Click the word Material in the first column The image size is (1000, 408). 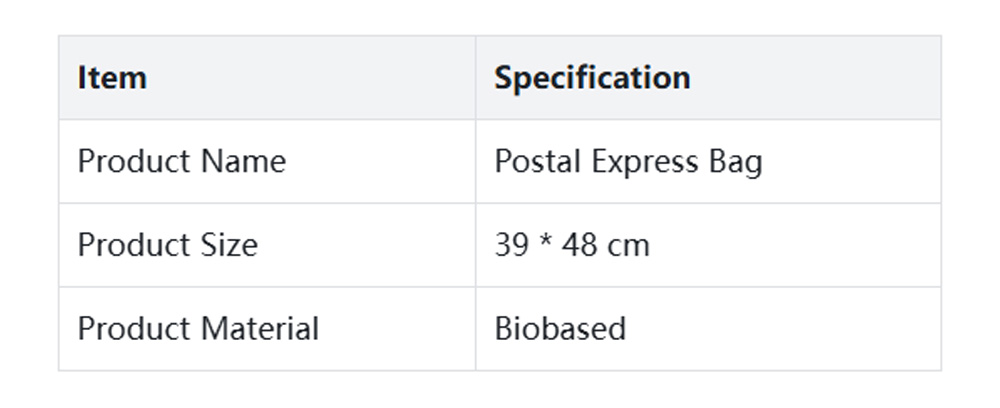coord(260,329)
